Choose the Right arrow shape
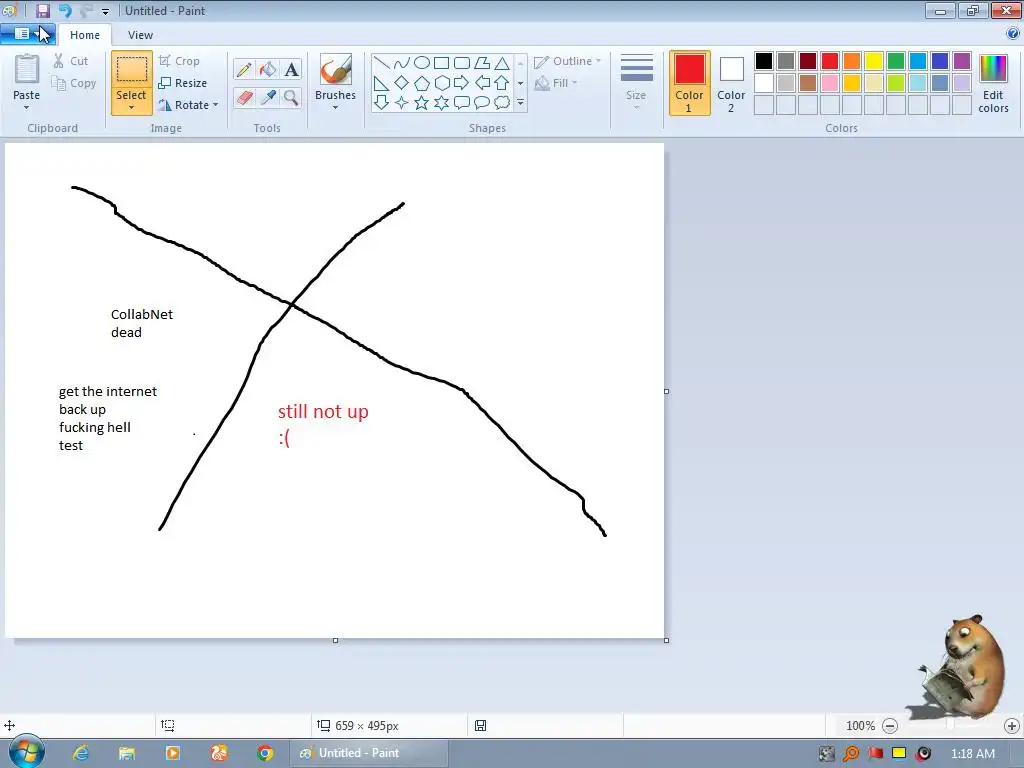Viewport: 1024px width, 768px height. (x=462, y=83)
